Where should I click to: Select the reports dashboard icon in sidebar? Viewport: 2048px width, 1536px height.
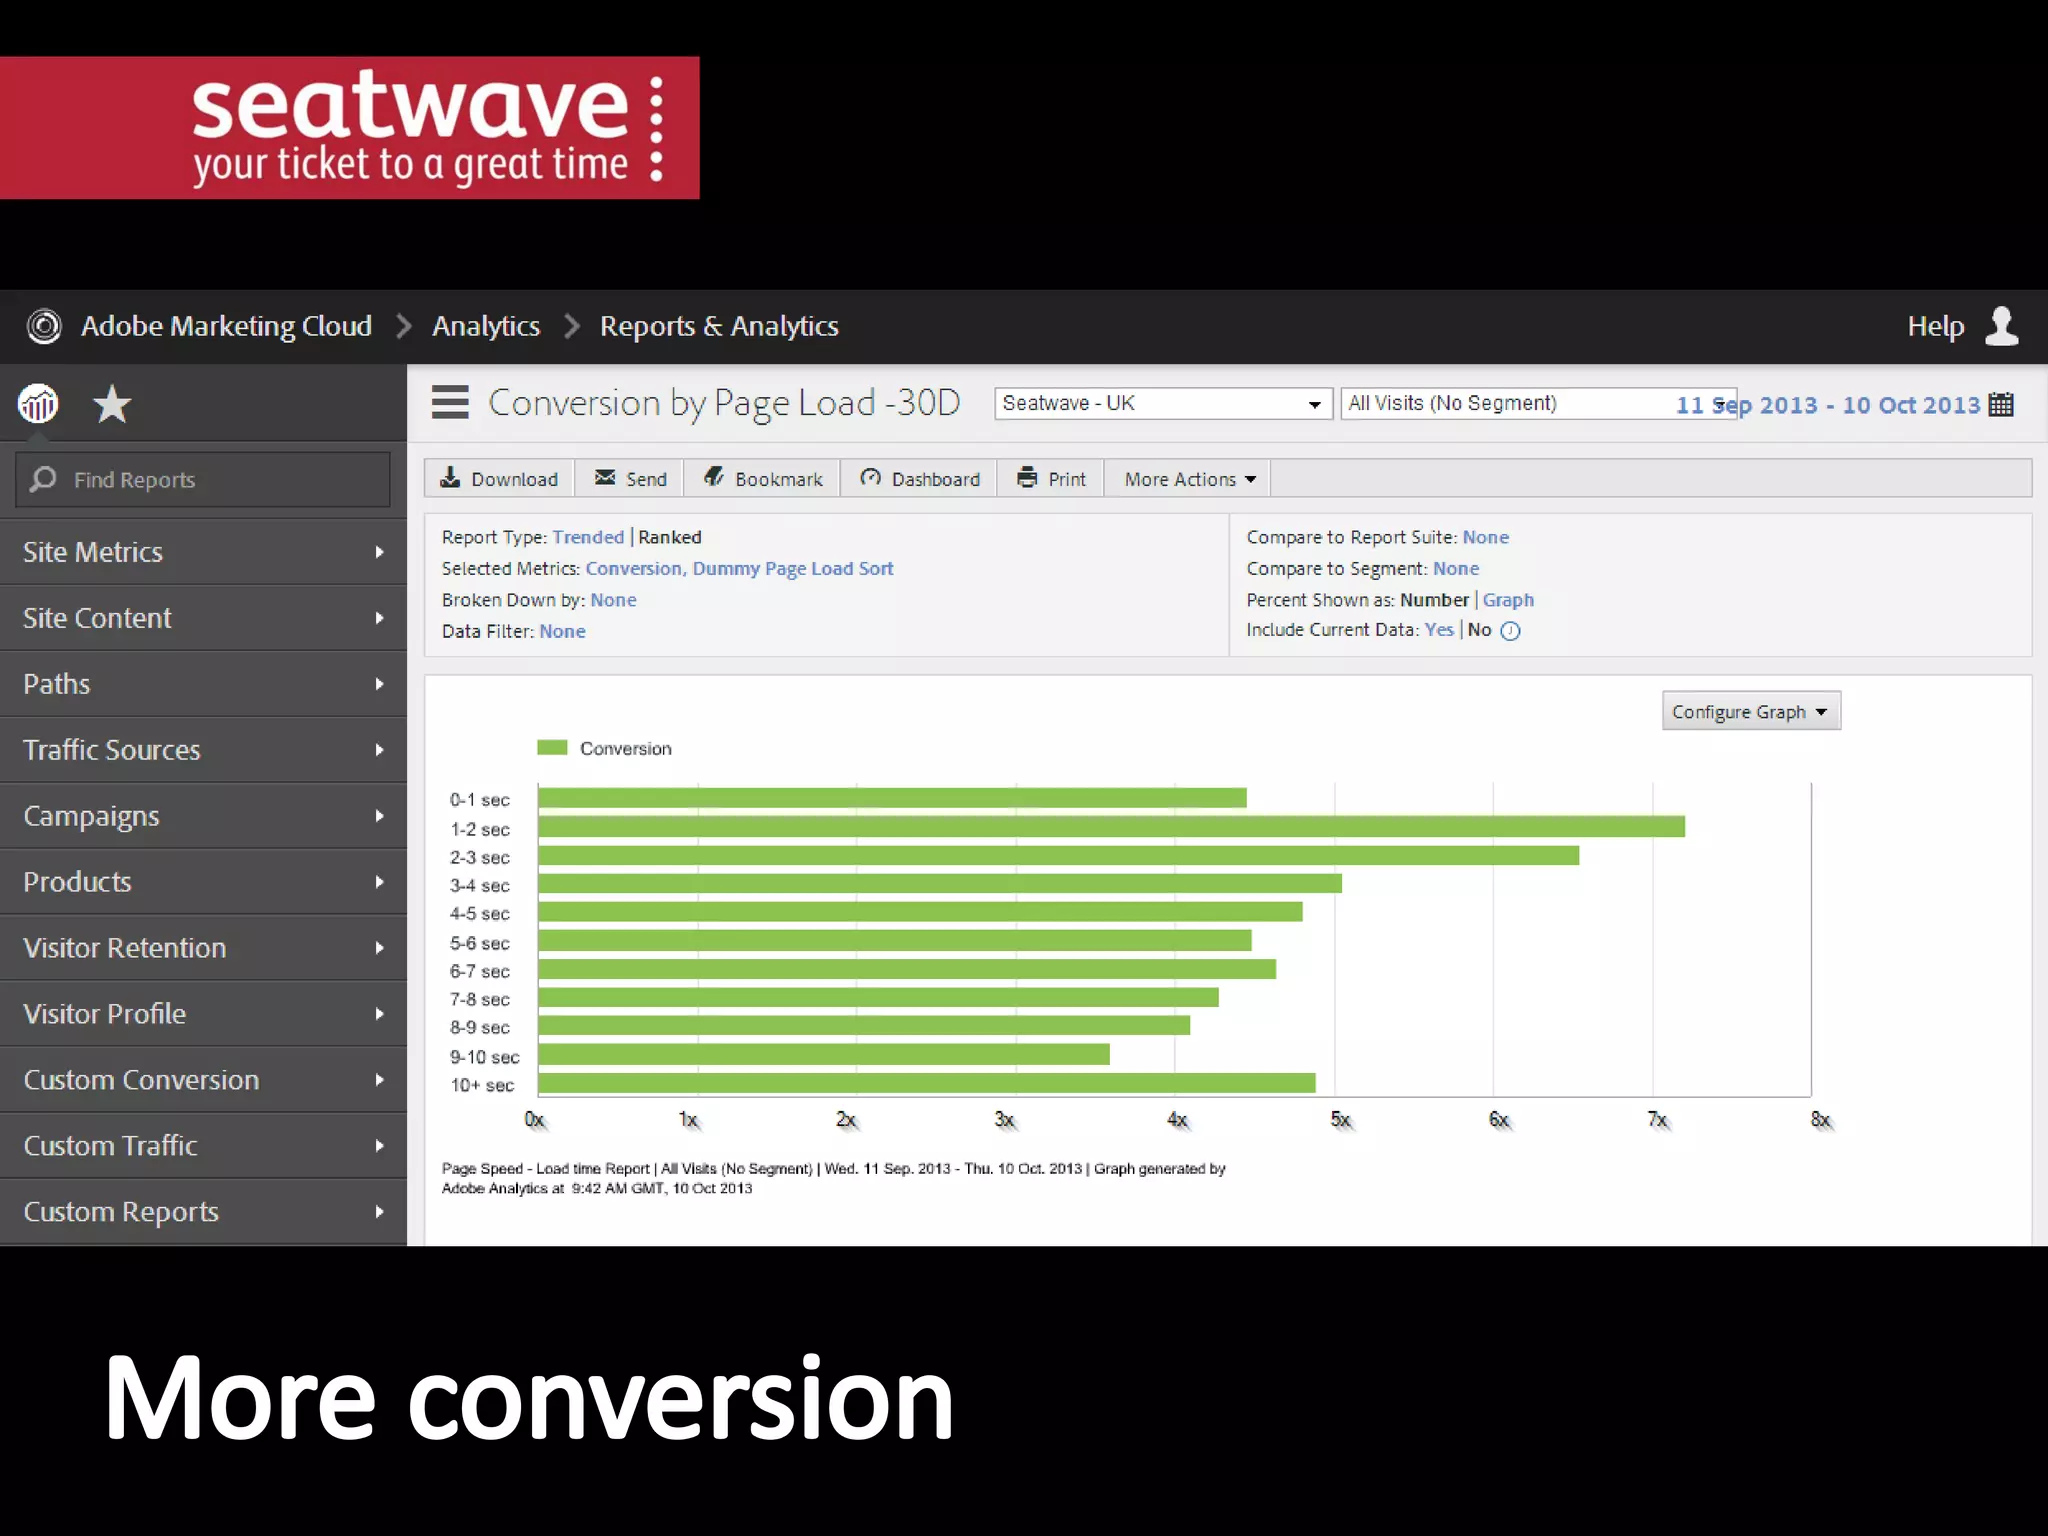(x=38, y=405)
